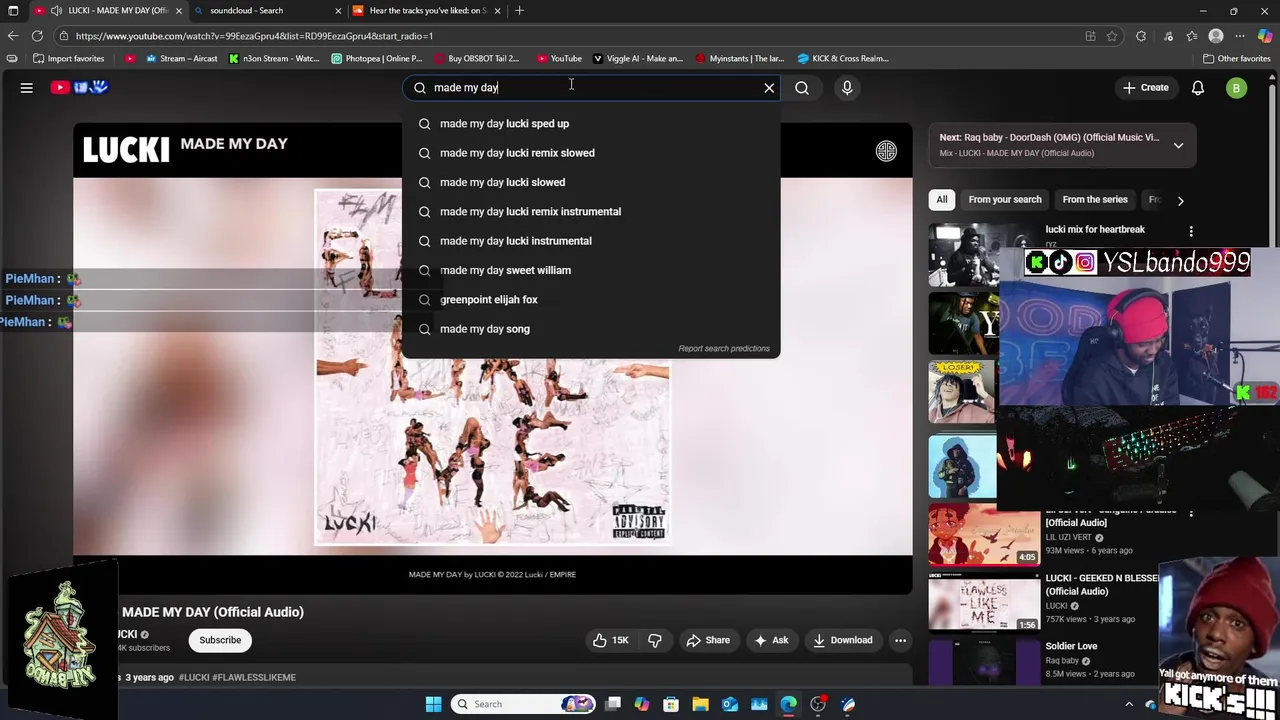Open Lil Uzi Vert video thumbnail 4:05
The height and width of the screenshot is (720, 1280).
pyautogui.click(x=984, y=535)
